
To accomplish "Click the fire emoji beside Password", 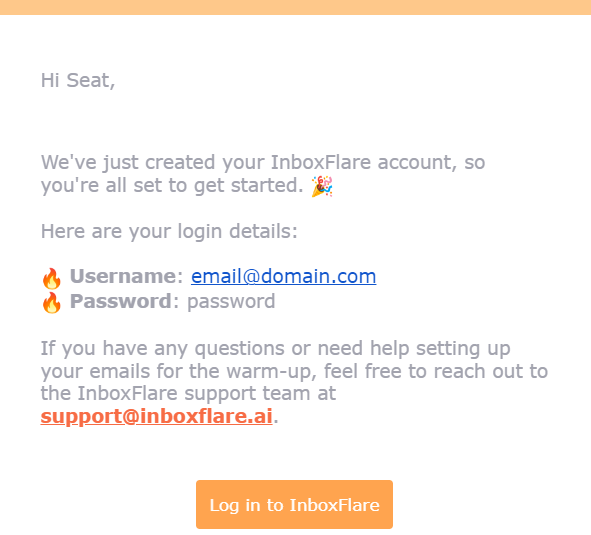I will [51, 302].
